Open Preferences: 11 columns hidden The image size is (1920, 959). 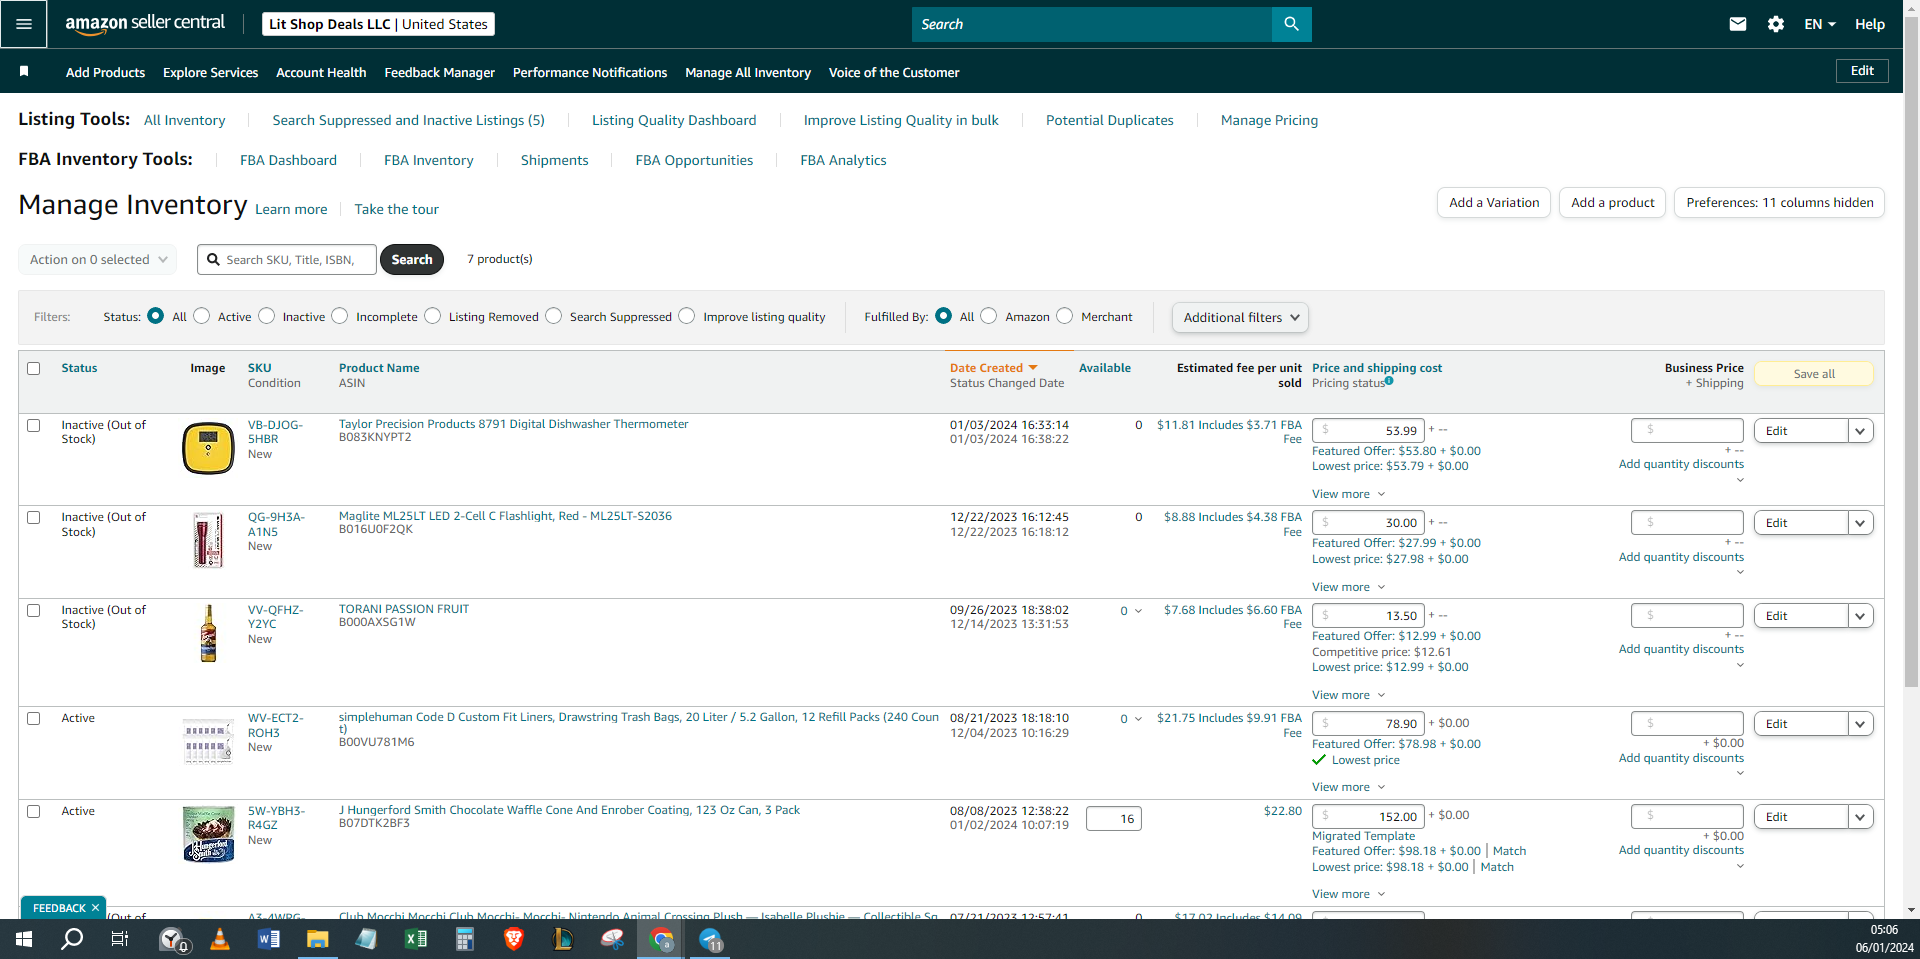(1779, 202)
